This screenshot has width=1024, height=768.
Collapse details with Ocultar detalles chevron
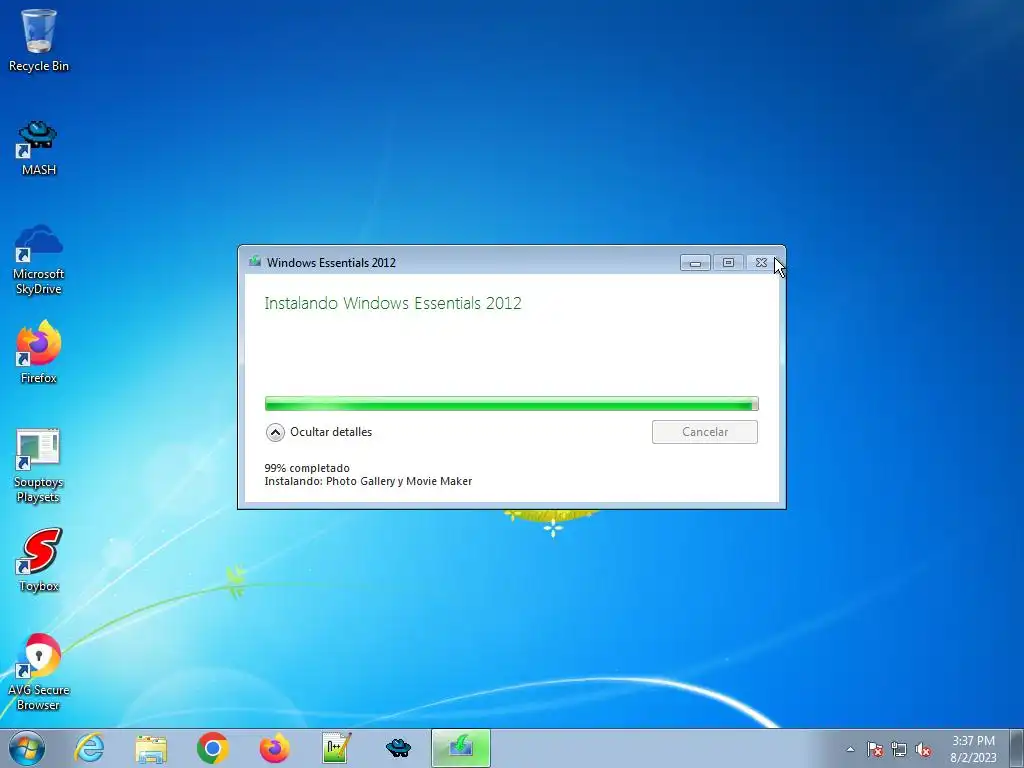click(x=276, y=432)
